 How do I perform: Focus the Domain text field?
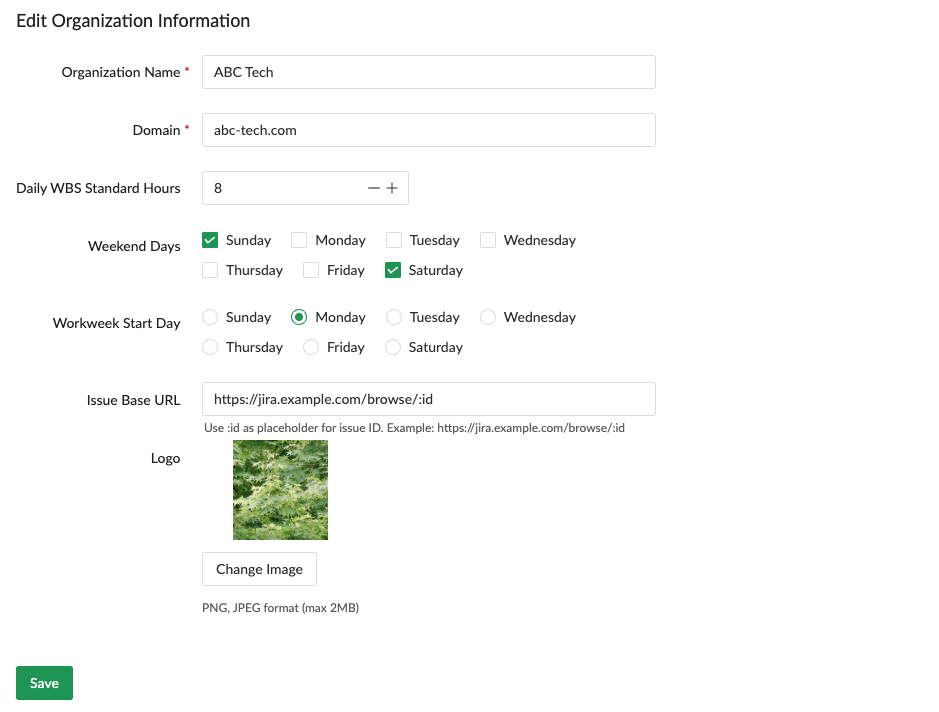(x=428, y=130)
